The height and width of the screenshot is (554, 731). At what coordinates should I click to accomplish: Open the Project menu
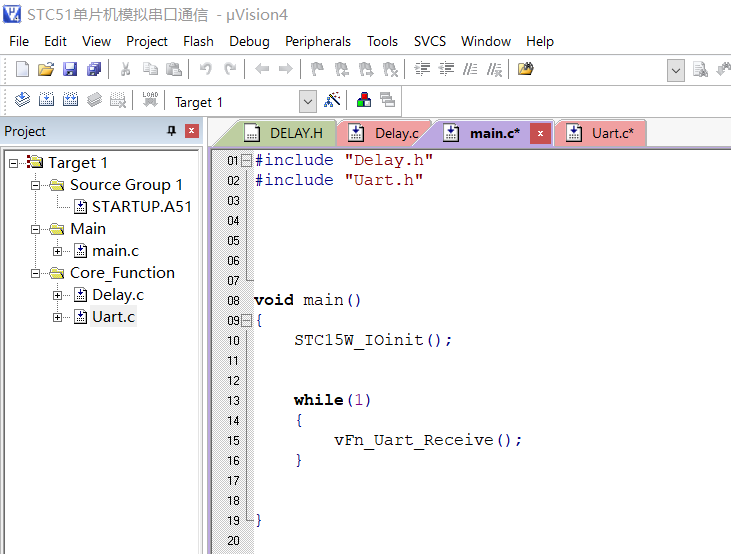point(147,42)
